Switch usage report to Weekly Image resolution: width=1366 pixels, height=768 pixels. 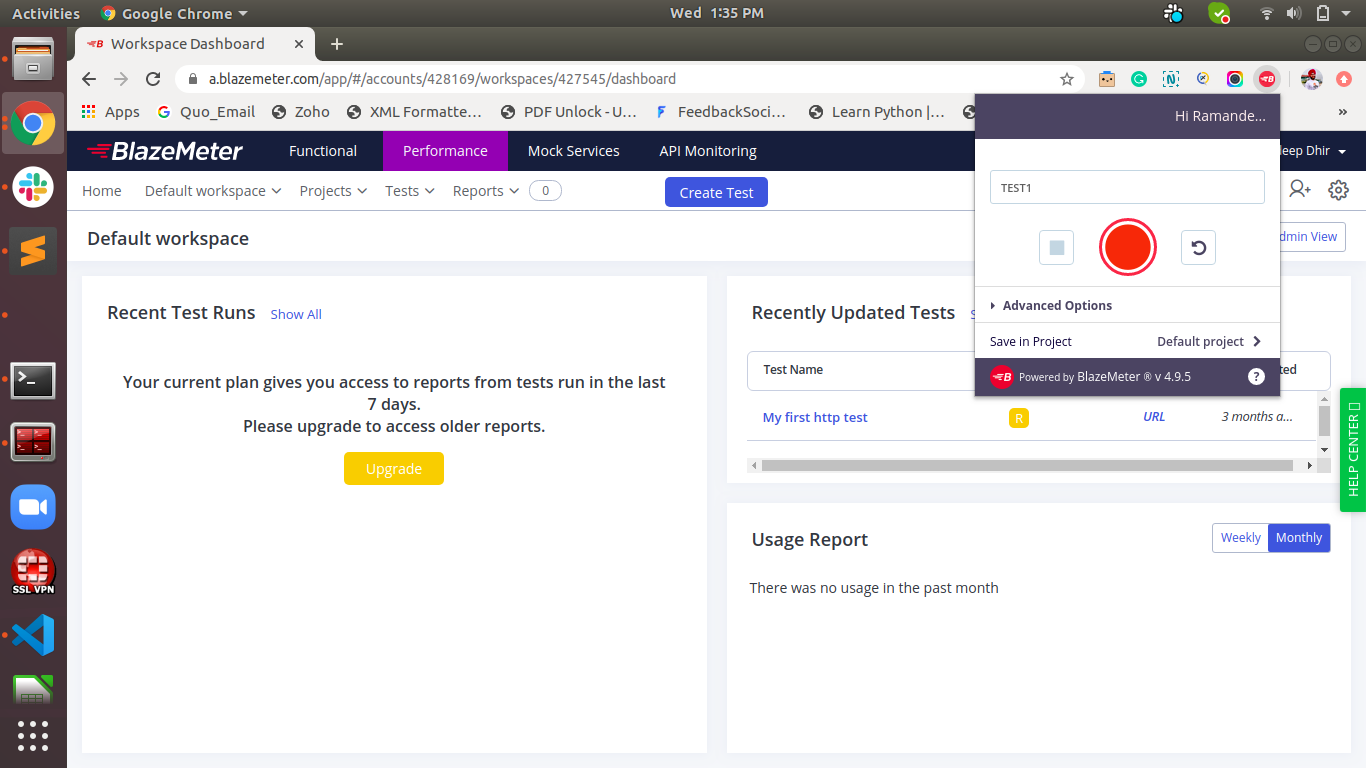click(x=1240, y=538)
